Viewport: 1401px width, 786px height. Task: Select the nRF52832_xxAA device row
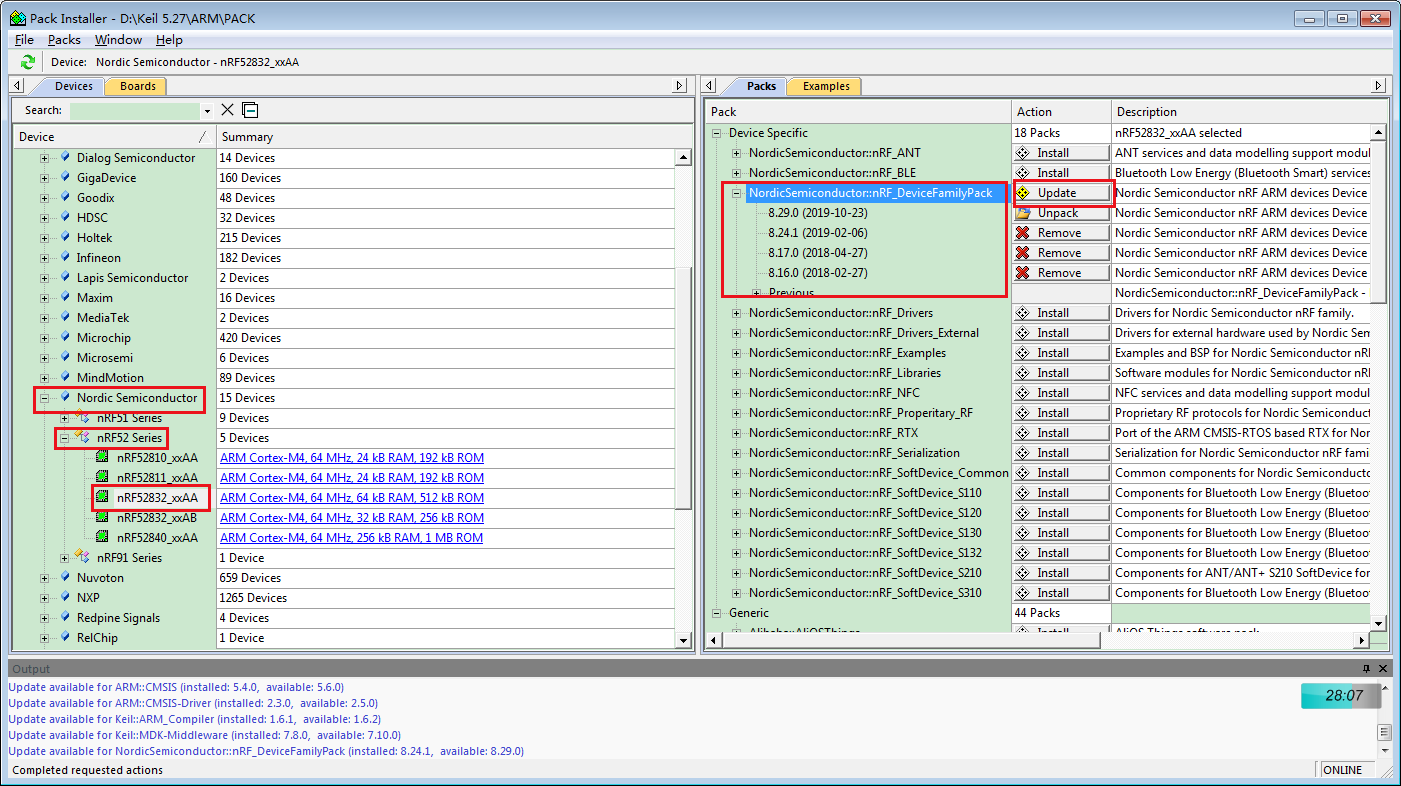pyautogui.click(x=157, y=498)
